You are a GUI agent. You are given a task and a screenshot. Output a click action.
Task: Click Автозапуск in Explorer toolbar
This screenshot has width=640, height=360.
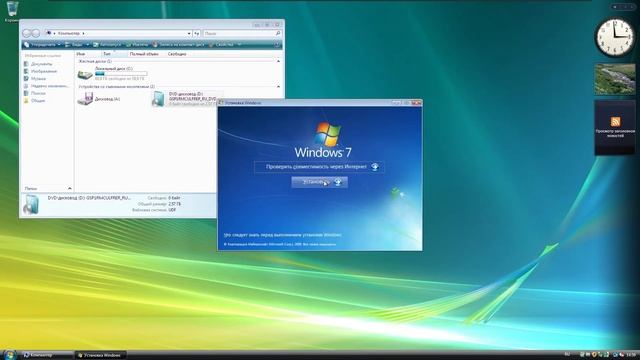pyautogui.click(x=107, y=44)
